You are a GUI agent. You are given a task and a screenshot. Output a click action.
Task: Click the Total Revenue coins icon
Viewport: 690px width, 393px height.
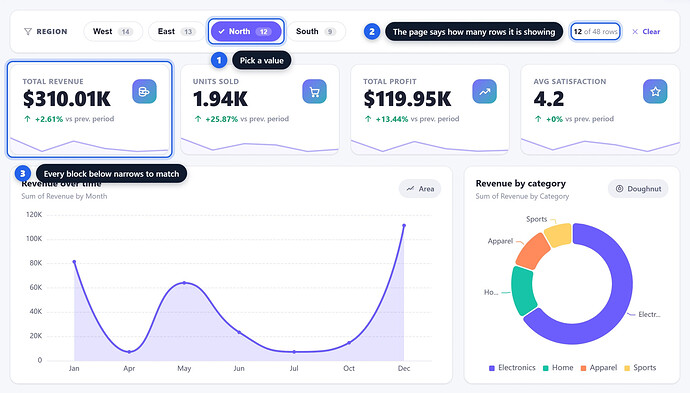tap(144, 92)
